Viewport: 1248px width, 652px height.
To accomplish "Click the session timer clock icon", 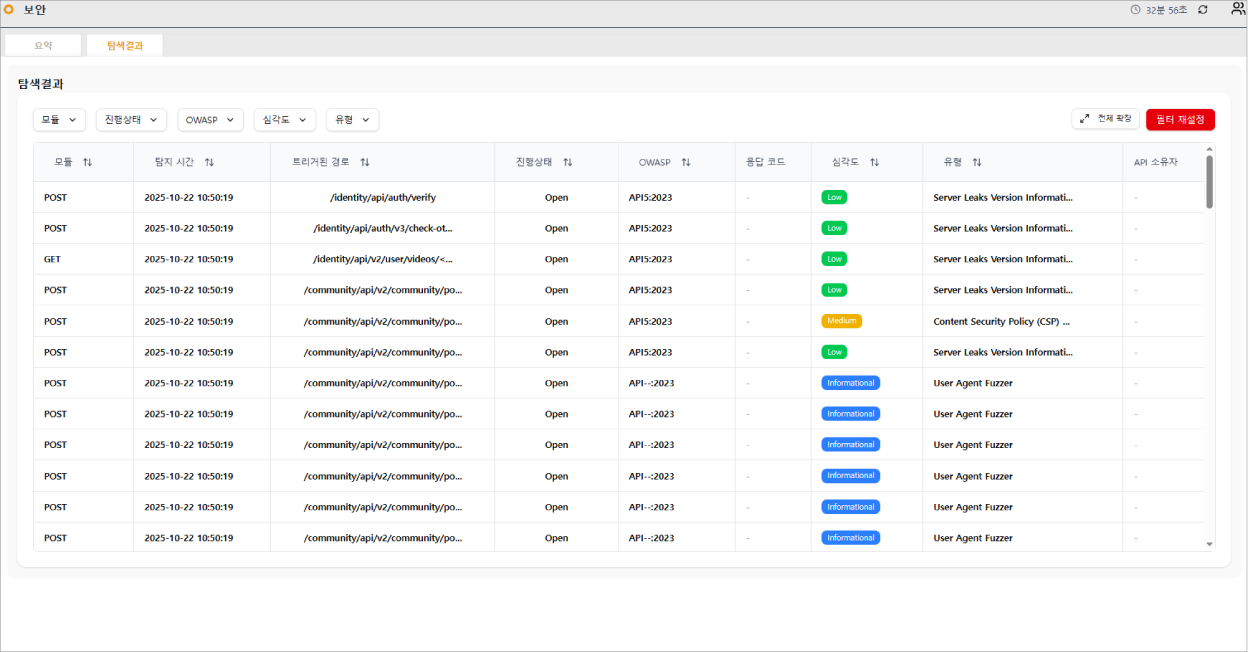I will (1135, 10).
